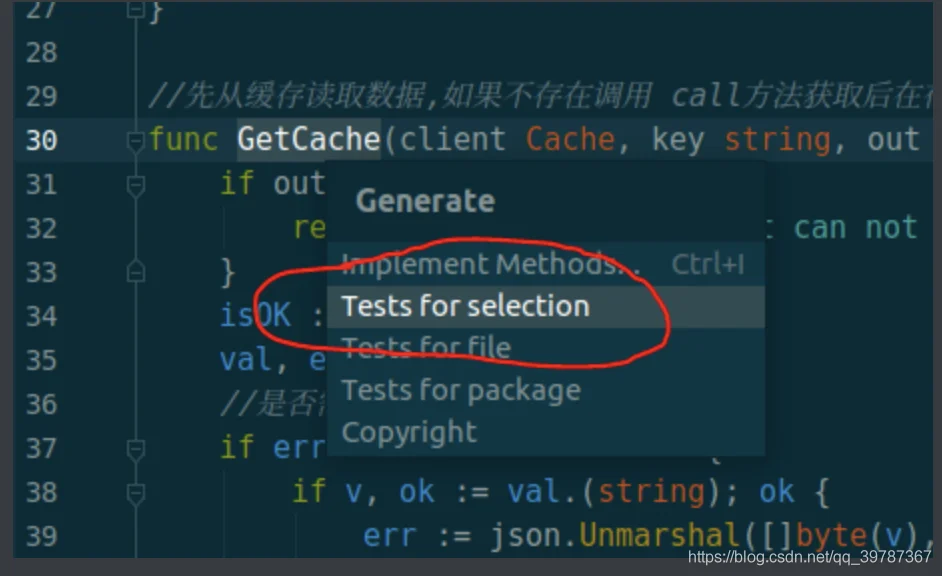Click line number 39 in gutter
Screen dimensions: 942x576
[x=41, y=536]
